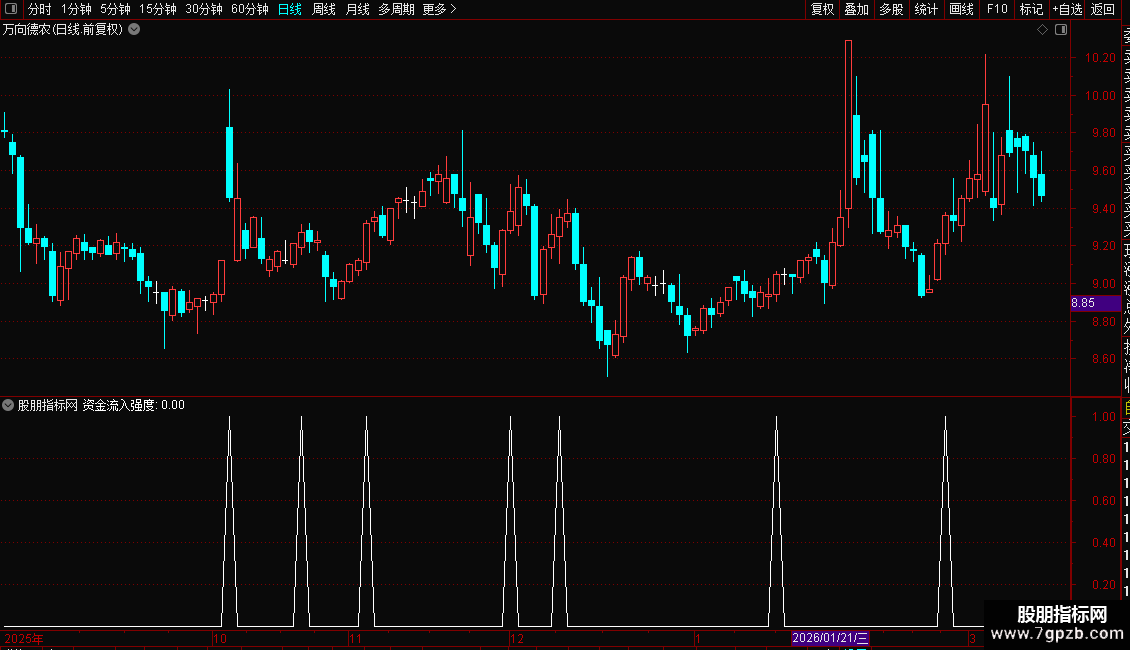Click the 返回 back button
This screenshot has width=1130, height=650.
pos(1103,9)
